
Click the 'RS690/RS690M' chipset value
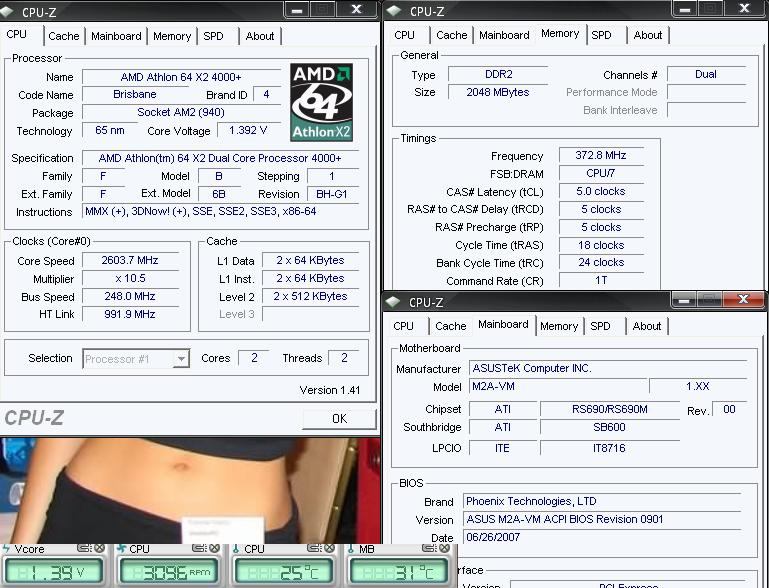coord(610,409)
